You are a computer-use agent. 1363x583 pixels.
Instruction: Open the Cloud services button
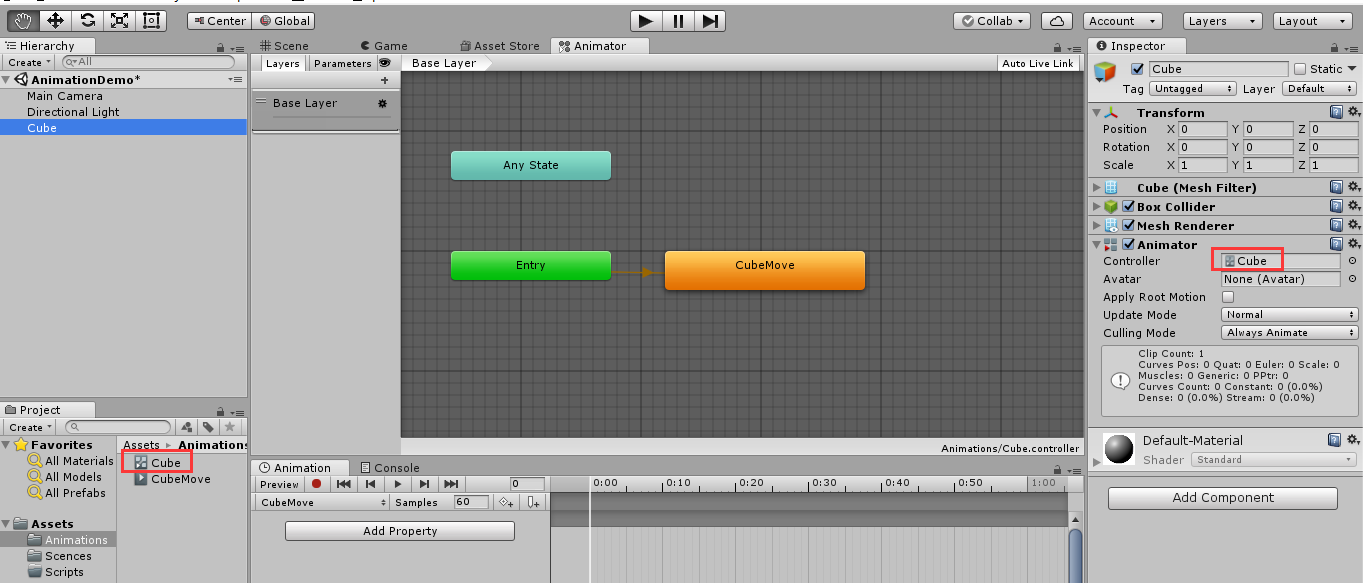(x=1056, y=20)
